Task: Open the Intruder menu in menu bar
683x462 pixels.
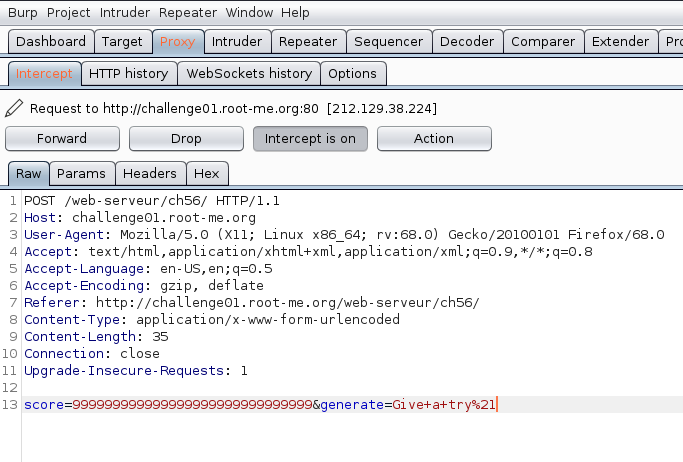Action: click(124, 13)
